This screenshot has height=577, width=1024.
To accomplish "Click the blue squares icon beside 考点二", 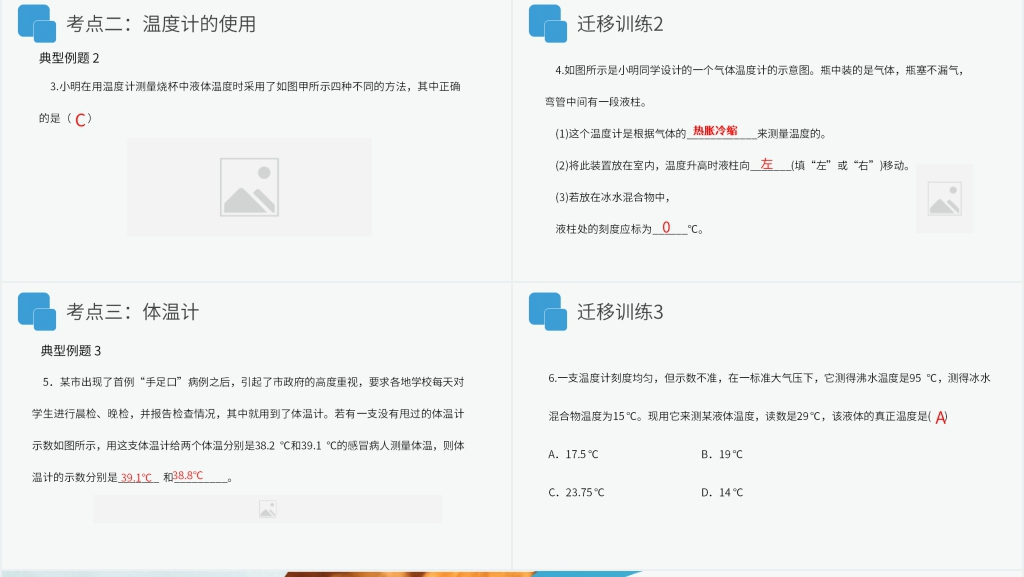I will point(37,23).
